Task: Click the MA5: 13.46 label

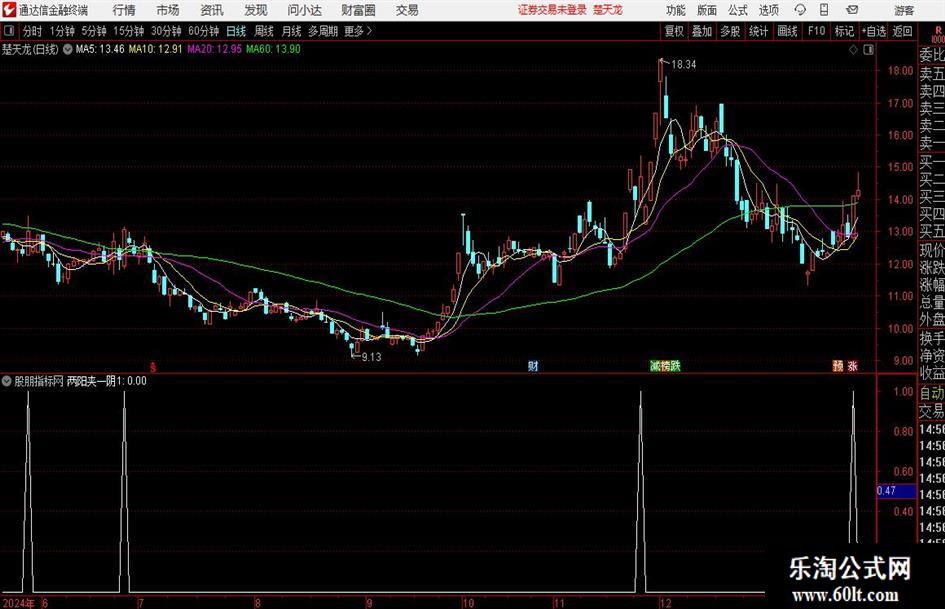Action: click(x=99, y=49)
